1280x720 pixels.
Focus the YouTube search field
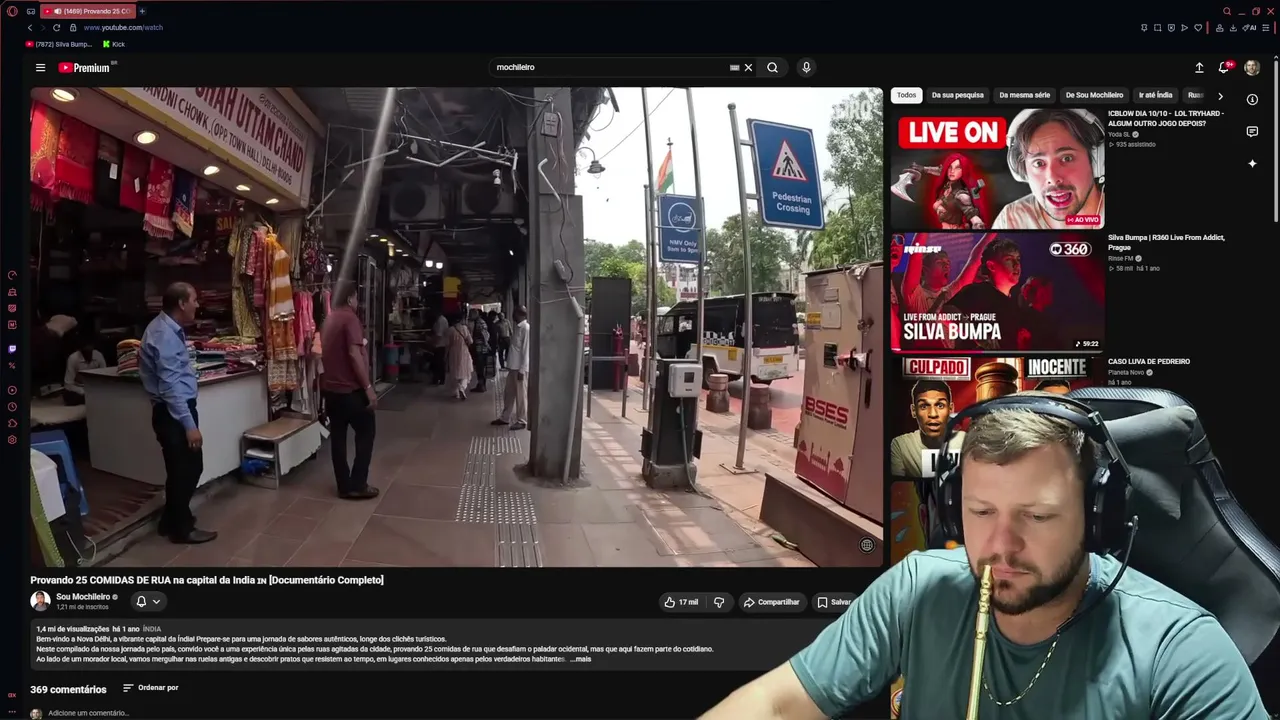(x=610, y=67)
